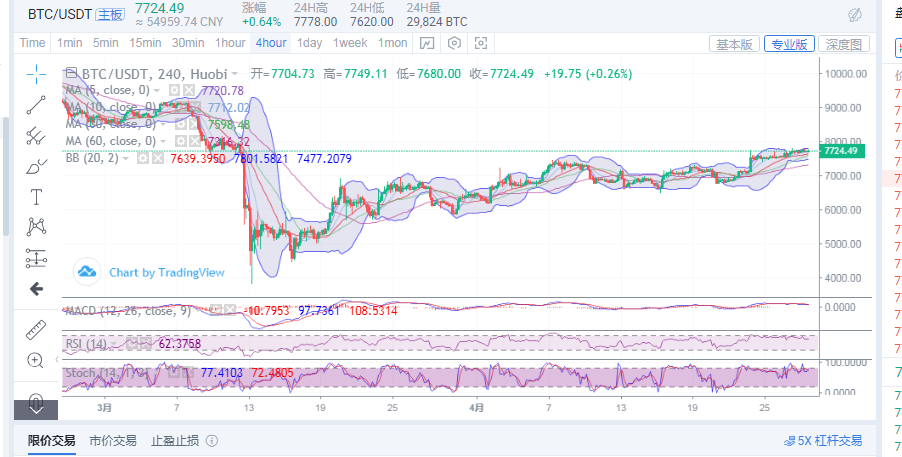Click the zoom-in magnifier tool
This screenshot has width=902, height=457.
tap(36, 360)
